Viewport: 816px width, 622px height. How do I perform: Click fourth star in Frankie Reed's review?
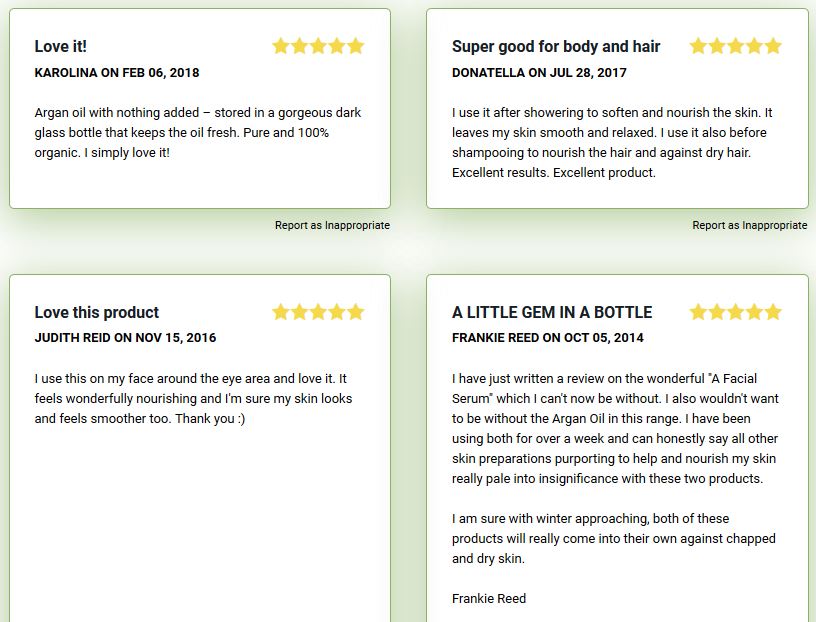pyautogui.click(x=755, y=312)
